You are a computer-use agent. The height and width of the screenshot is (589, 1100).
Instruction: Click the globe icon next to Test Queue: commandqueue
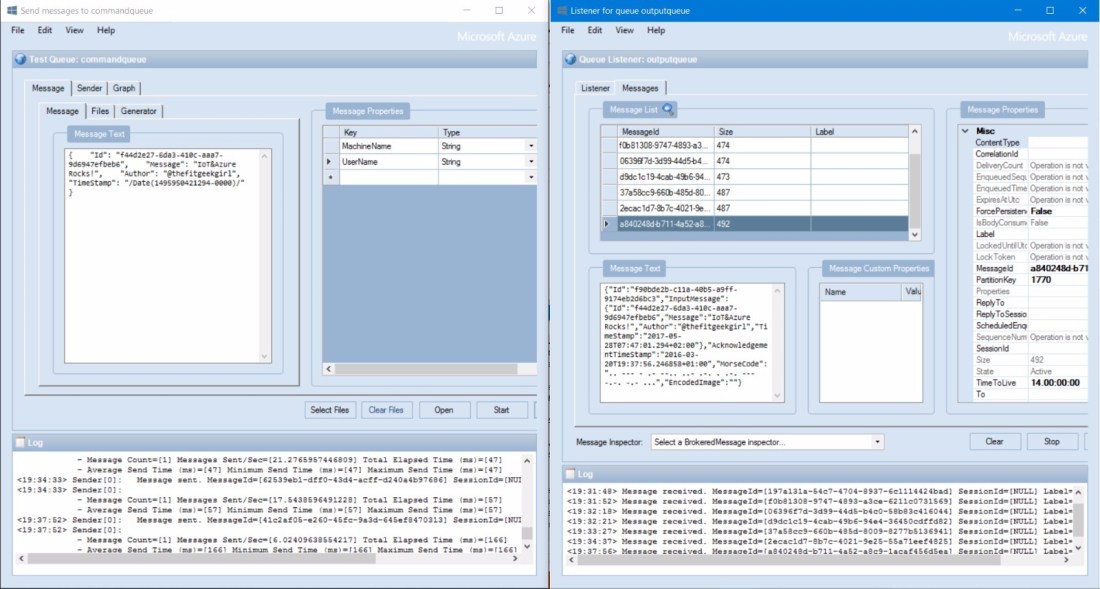20,59
